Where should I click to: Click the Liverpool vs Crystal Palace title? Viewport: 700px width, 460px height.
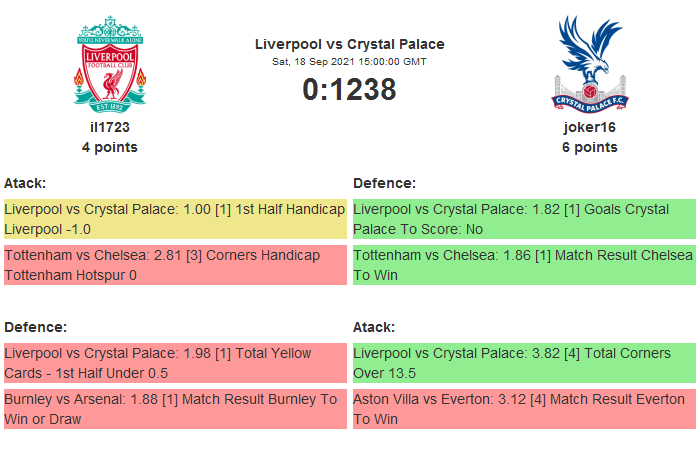pyautogui.click(x=349, y=44)
